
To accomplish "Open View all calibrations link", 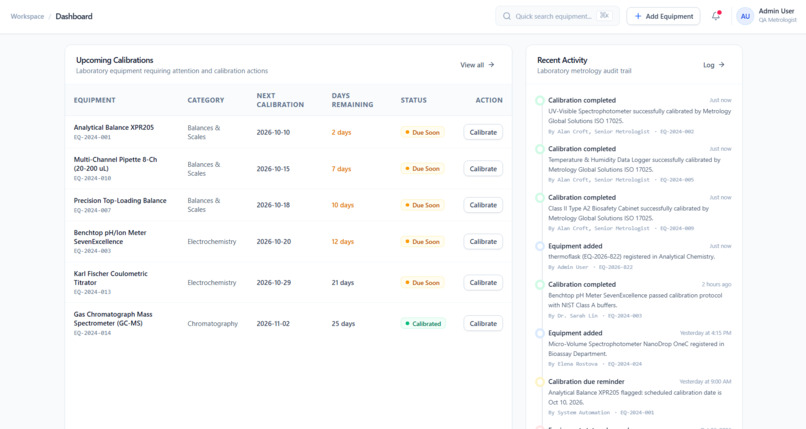I will [x=477, y=65].
